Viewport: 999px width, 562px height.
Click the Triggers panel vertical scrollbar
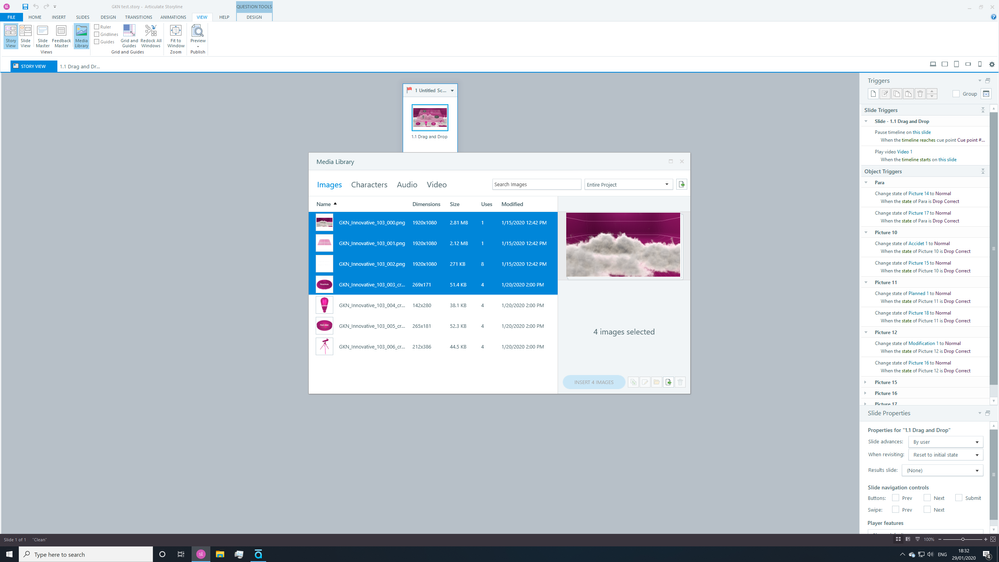[993, 249]
